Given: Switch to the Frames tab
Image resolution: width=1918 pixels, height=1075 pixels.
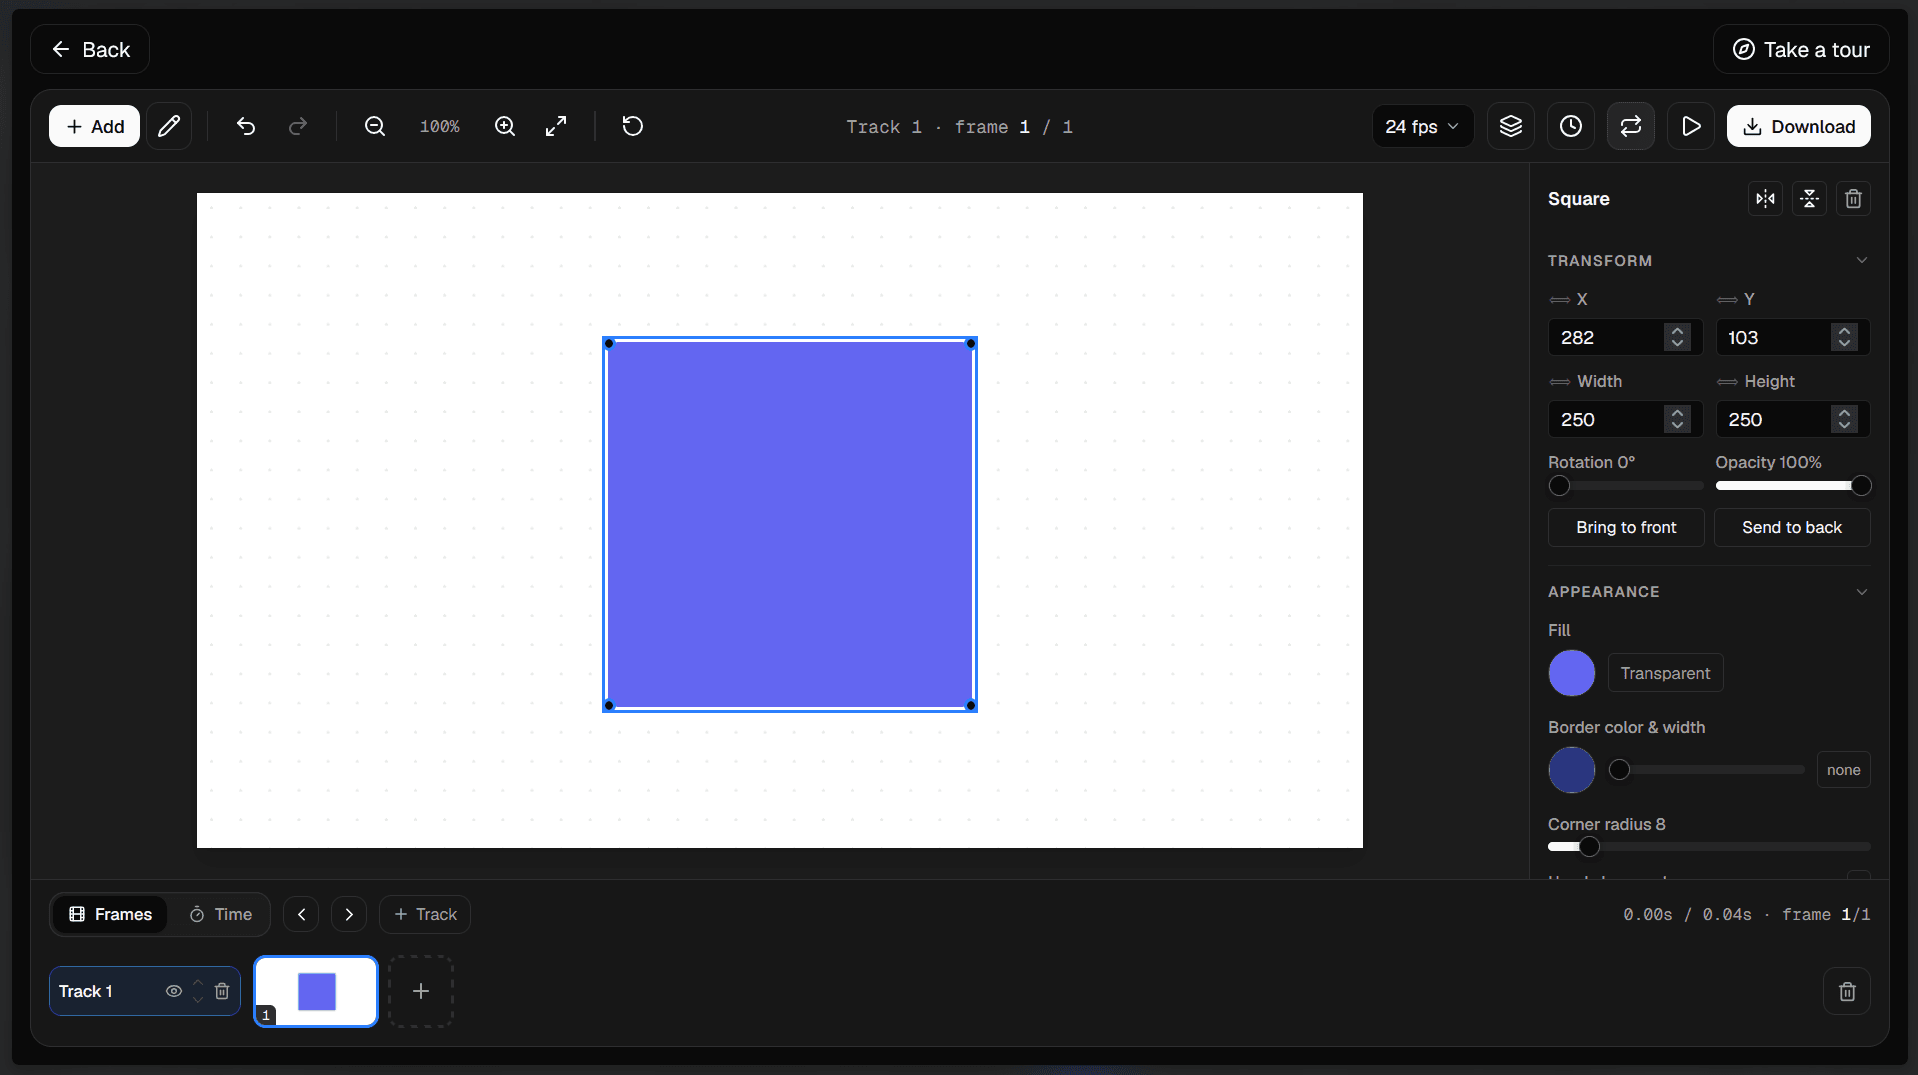Looking at the screenshot, I should [x=110, y=914].
